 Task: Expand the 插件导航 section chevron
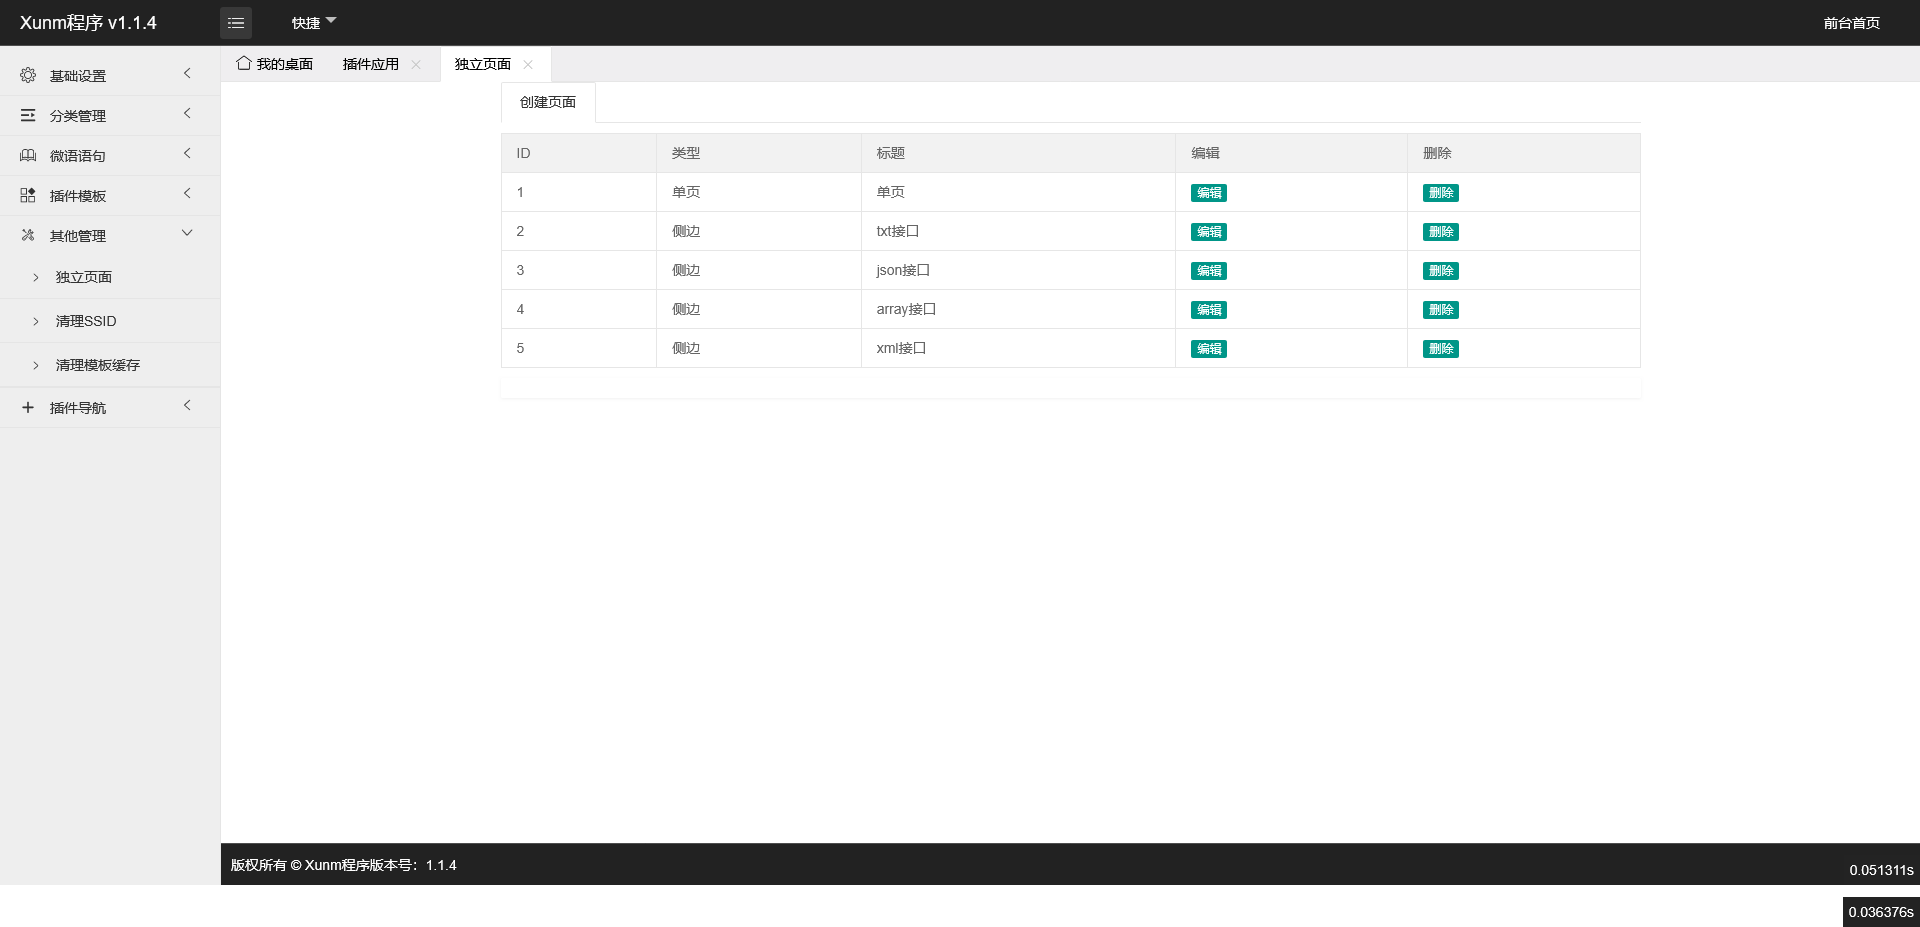pos(187,406)
